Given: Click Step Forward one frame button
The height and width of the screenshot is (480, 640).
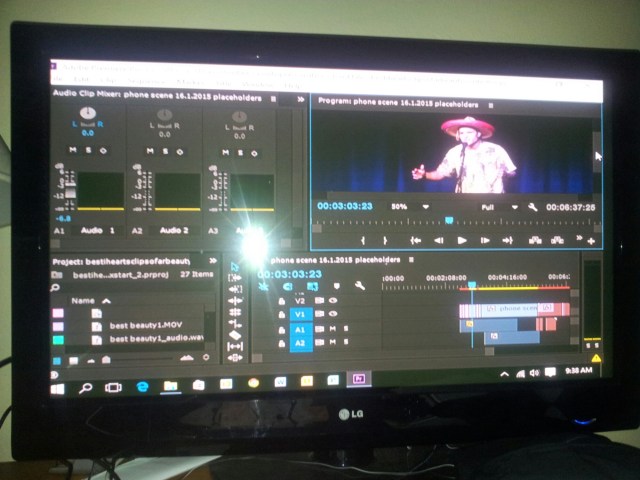Looking at the screenshot, I should 485,240.
